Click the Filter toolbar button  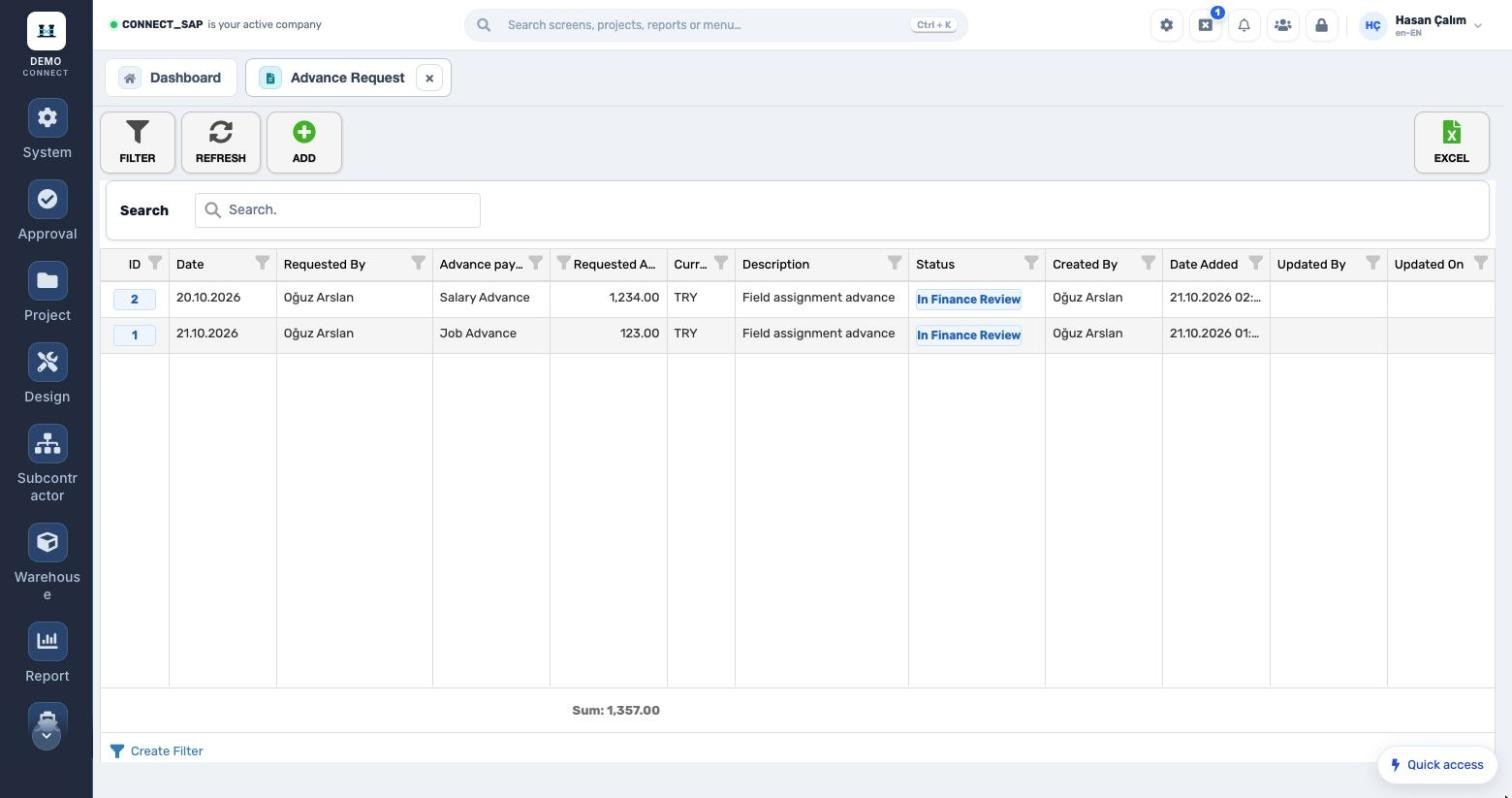pos(137,142)
